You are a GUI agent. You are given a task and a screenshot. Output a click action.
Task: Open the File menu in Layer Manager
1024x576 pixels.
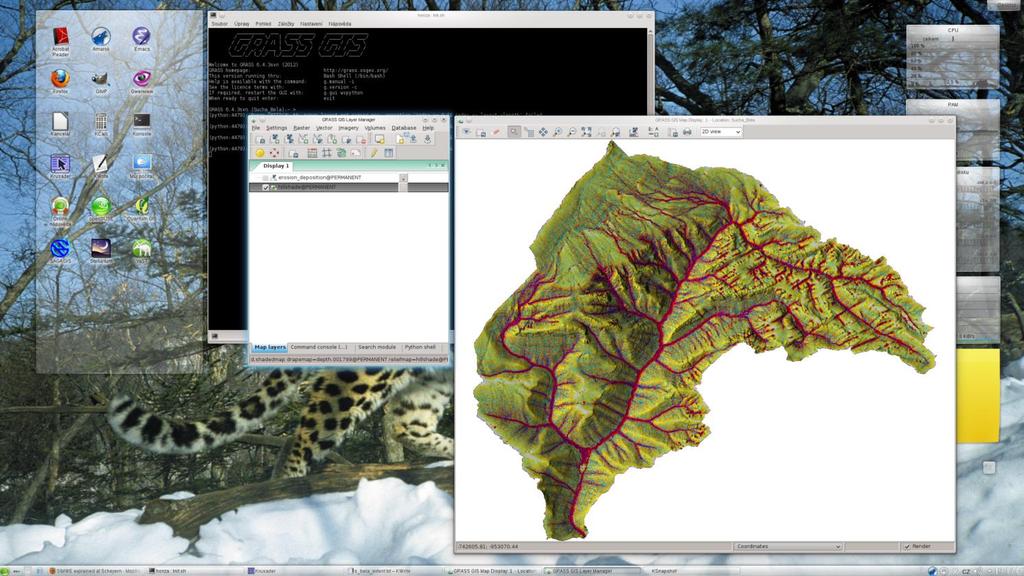click(x=256, y=128)
